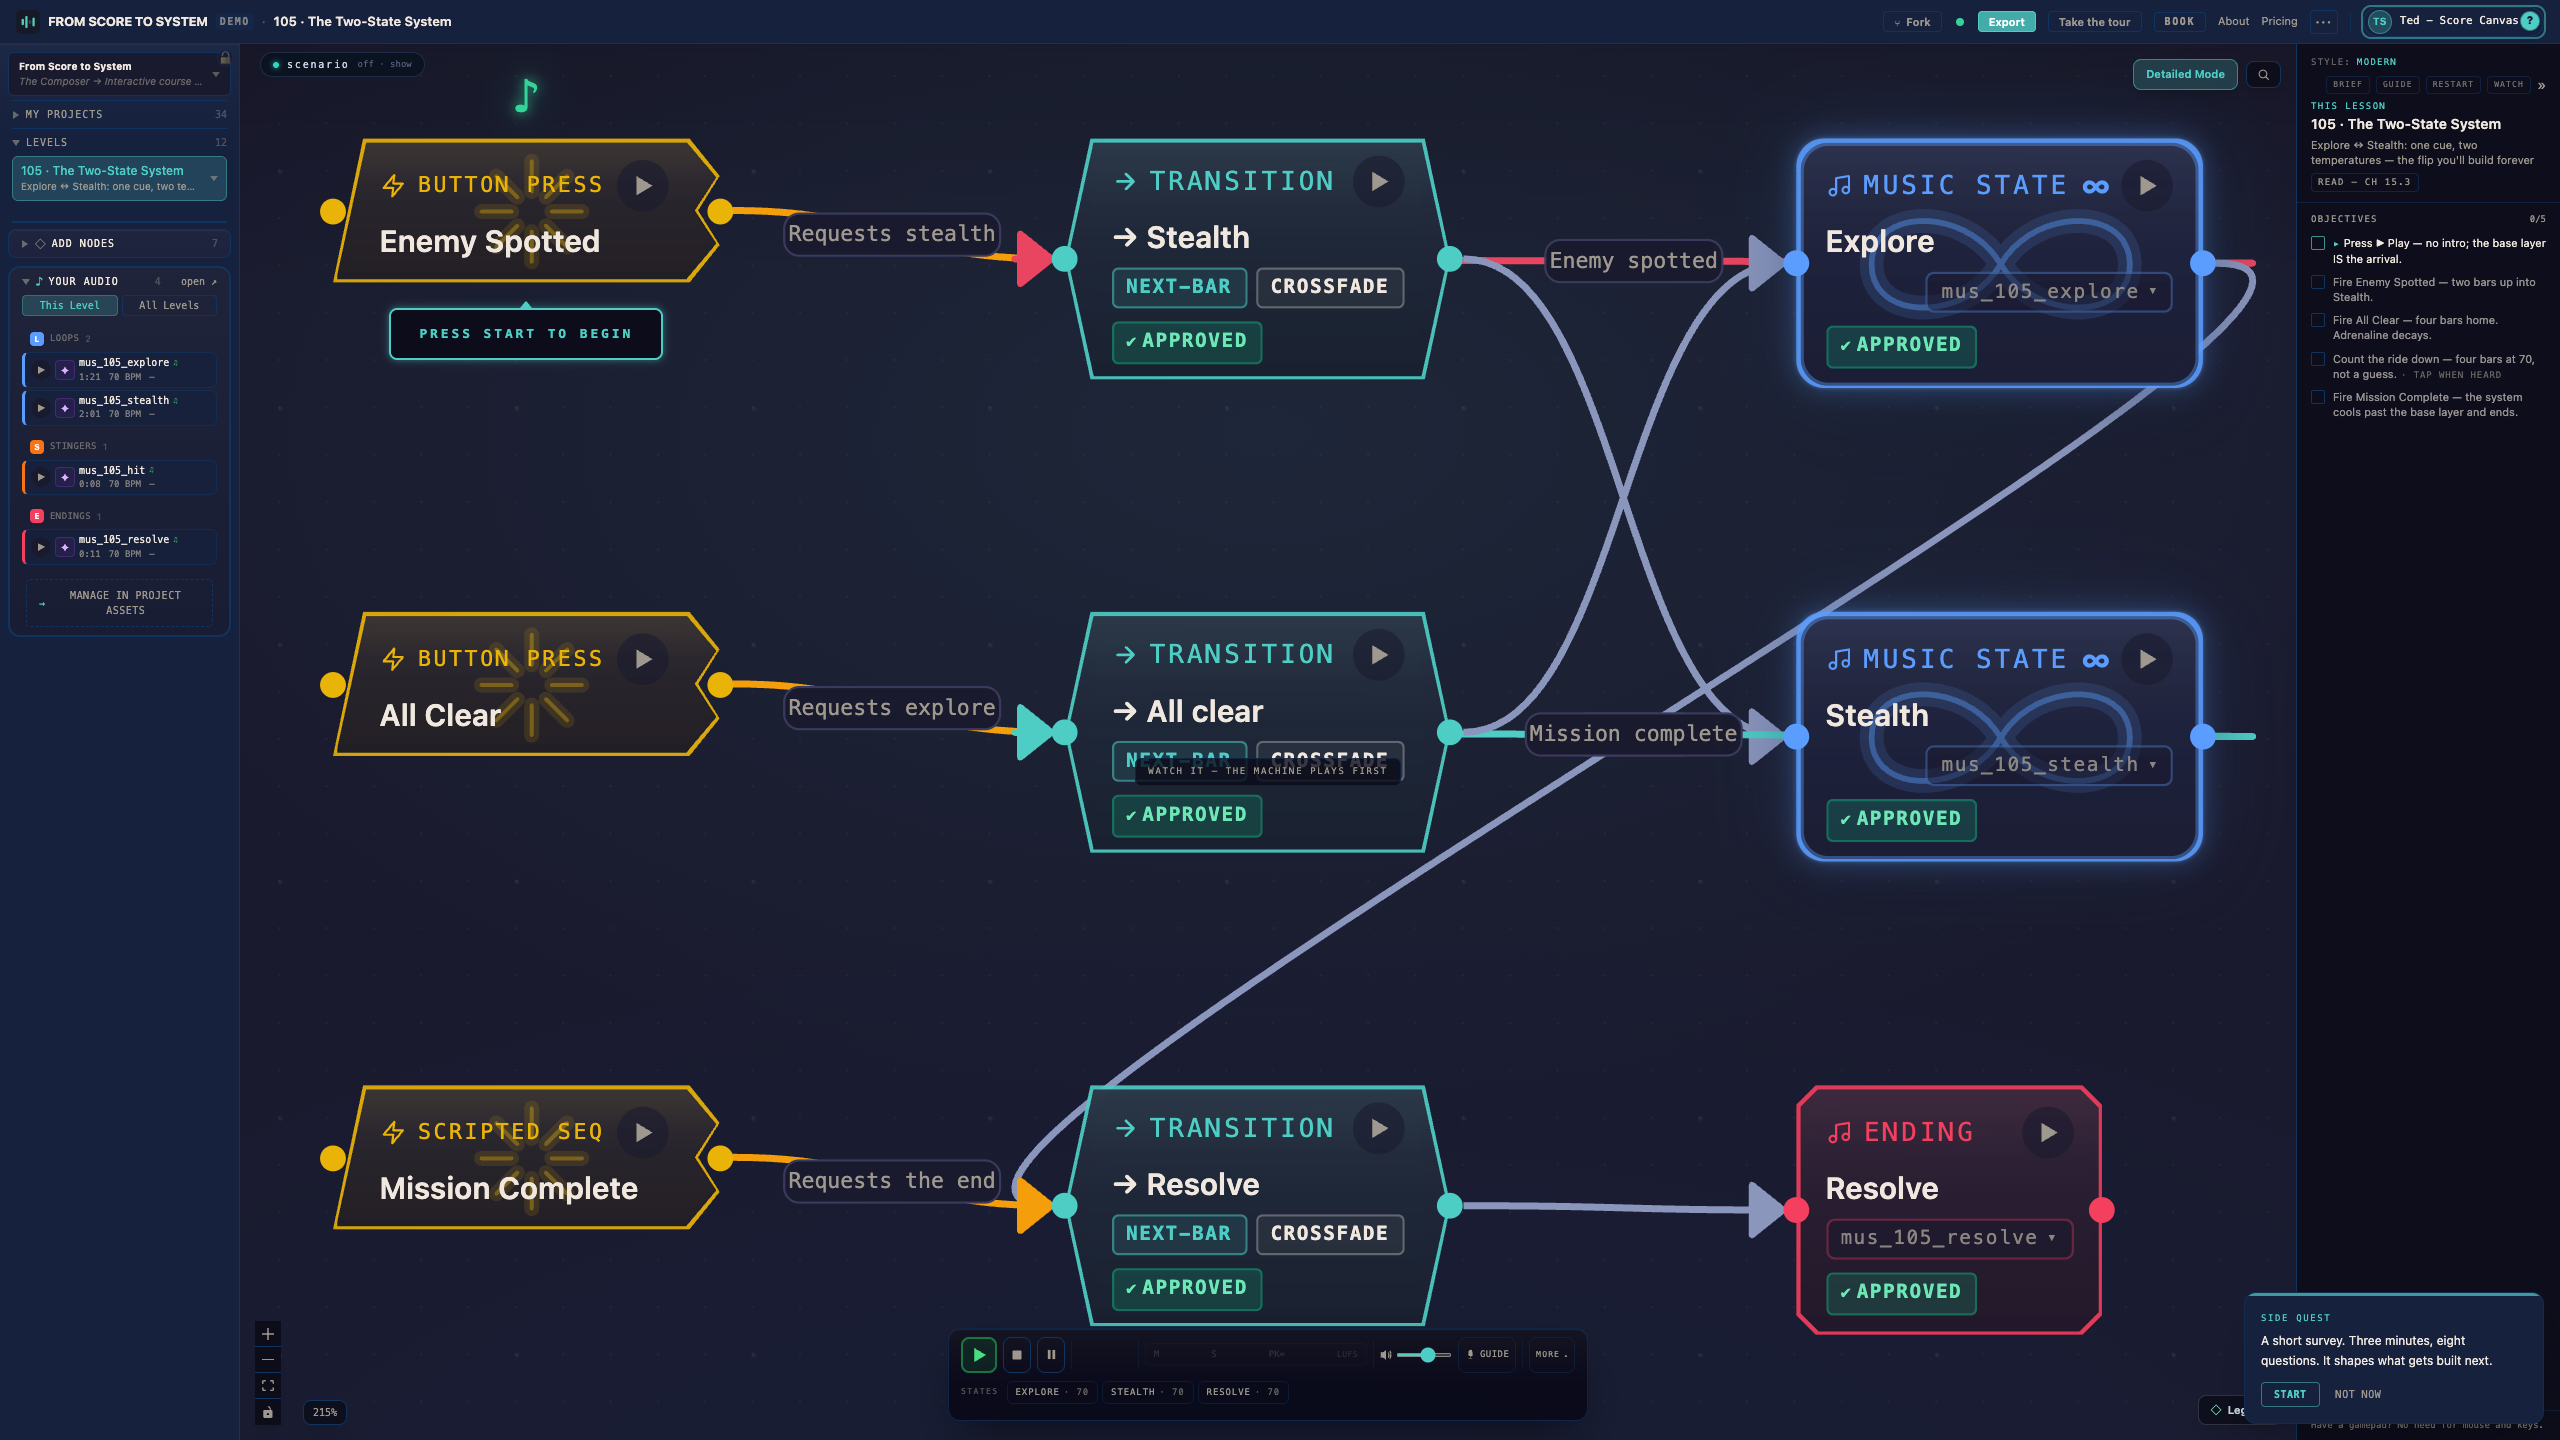Switch to the All Levels tab
Image resolution: width=2560 pixels, height=1440 pixels.
(169, 306)
